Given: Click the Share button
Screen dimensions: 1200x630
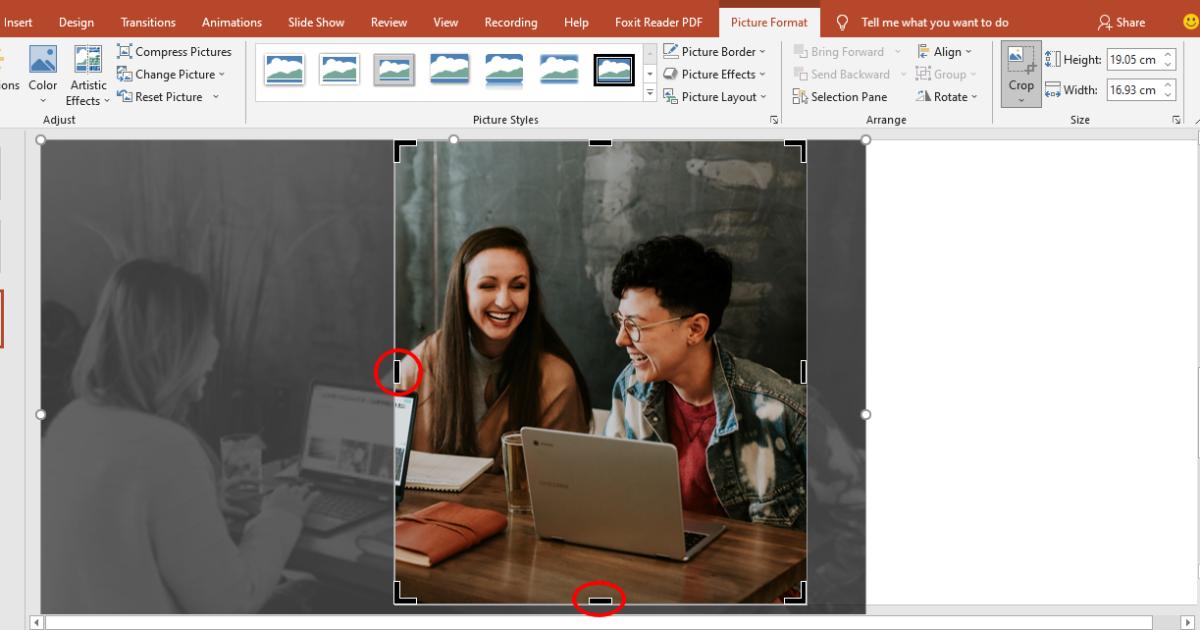Looking at the screenshot, I should 1121,22.
